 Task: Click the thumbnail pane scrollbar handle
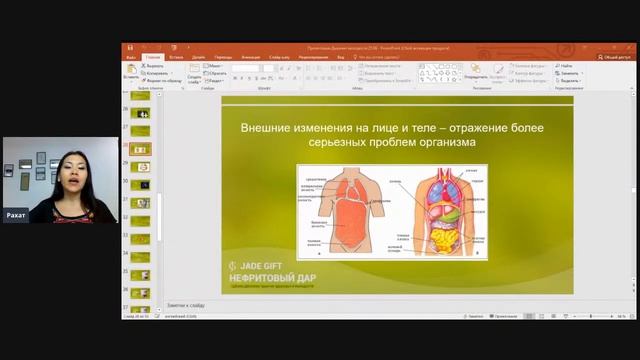coord(159,217)
